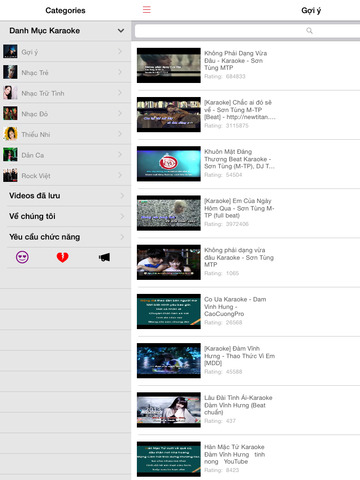
Task: Expand the Gợi ý row chevron
Action: click(x=120, y=52)
